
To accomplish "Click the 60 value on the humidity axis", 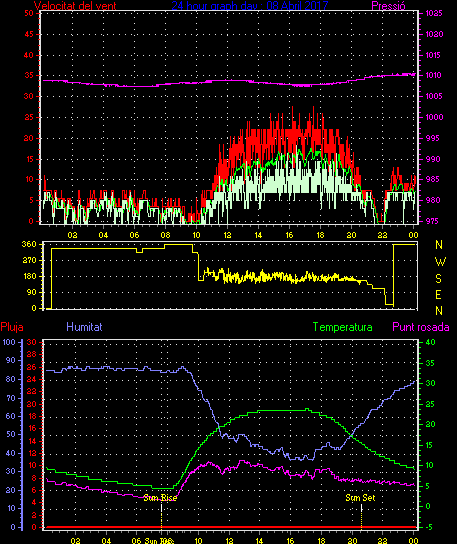I will [x=11, y=416].
